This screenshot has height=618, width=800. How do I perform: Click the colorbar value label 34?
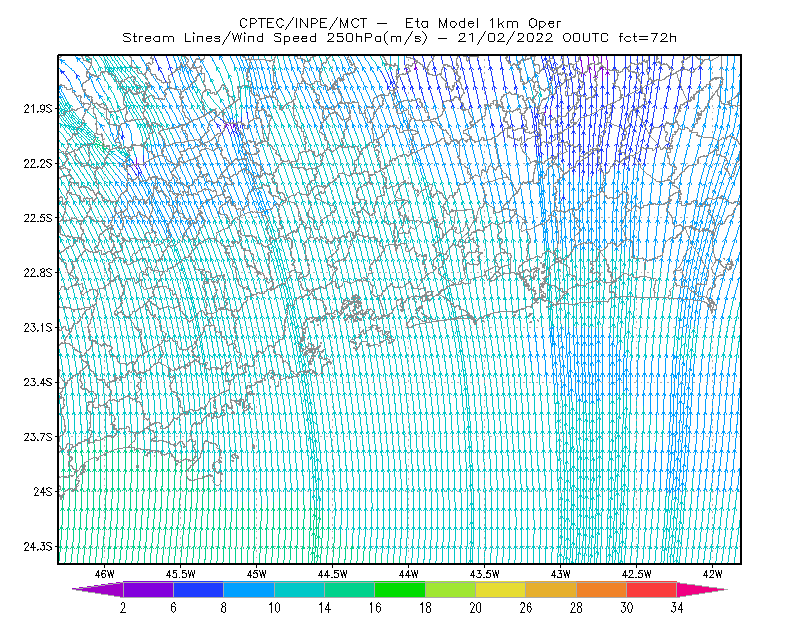pyautogui.click(x=677, y=608)
